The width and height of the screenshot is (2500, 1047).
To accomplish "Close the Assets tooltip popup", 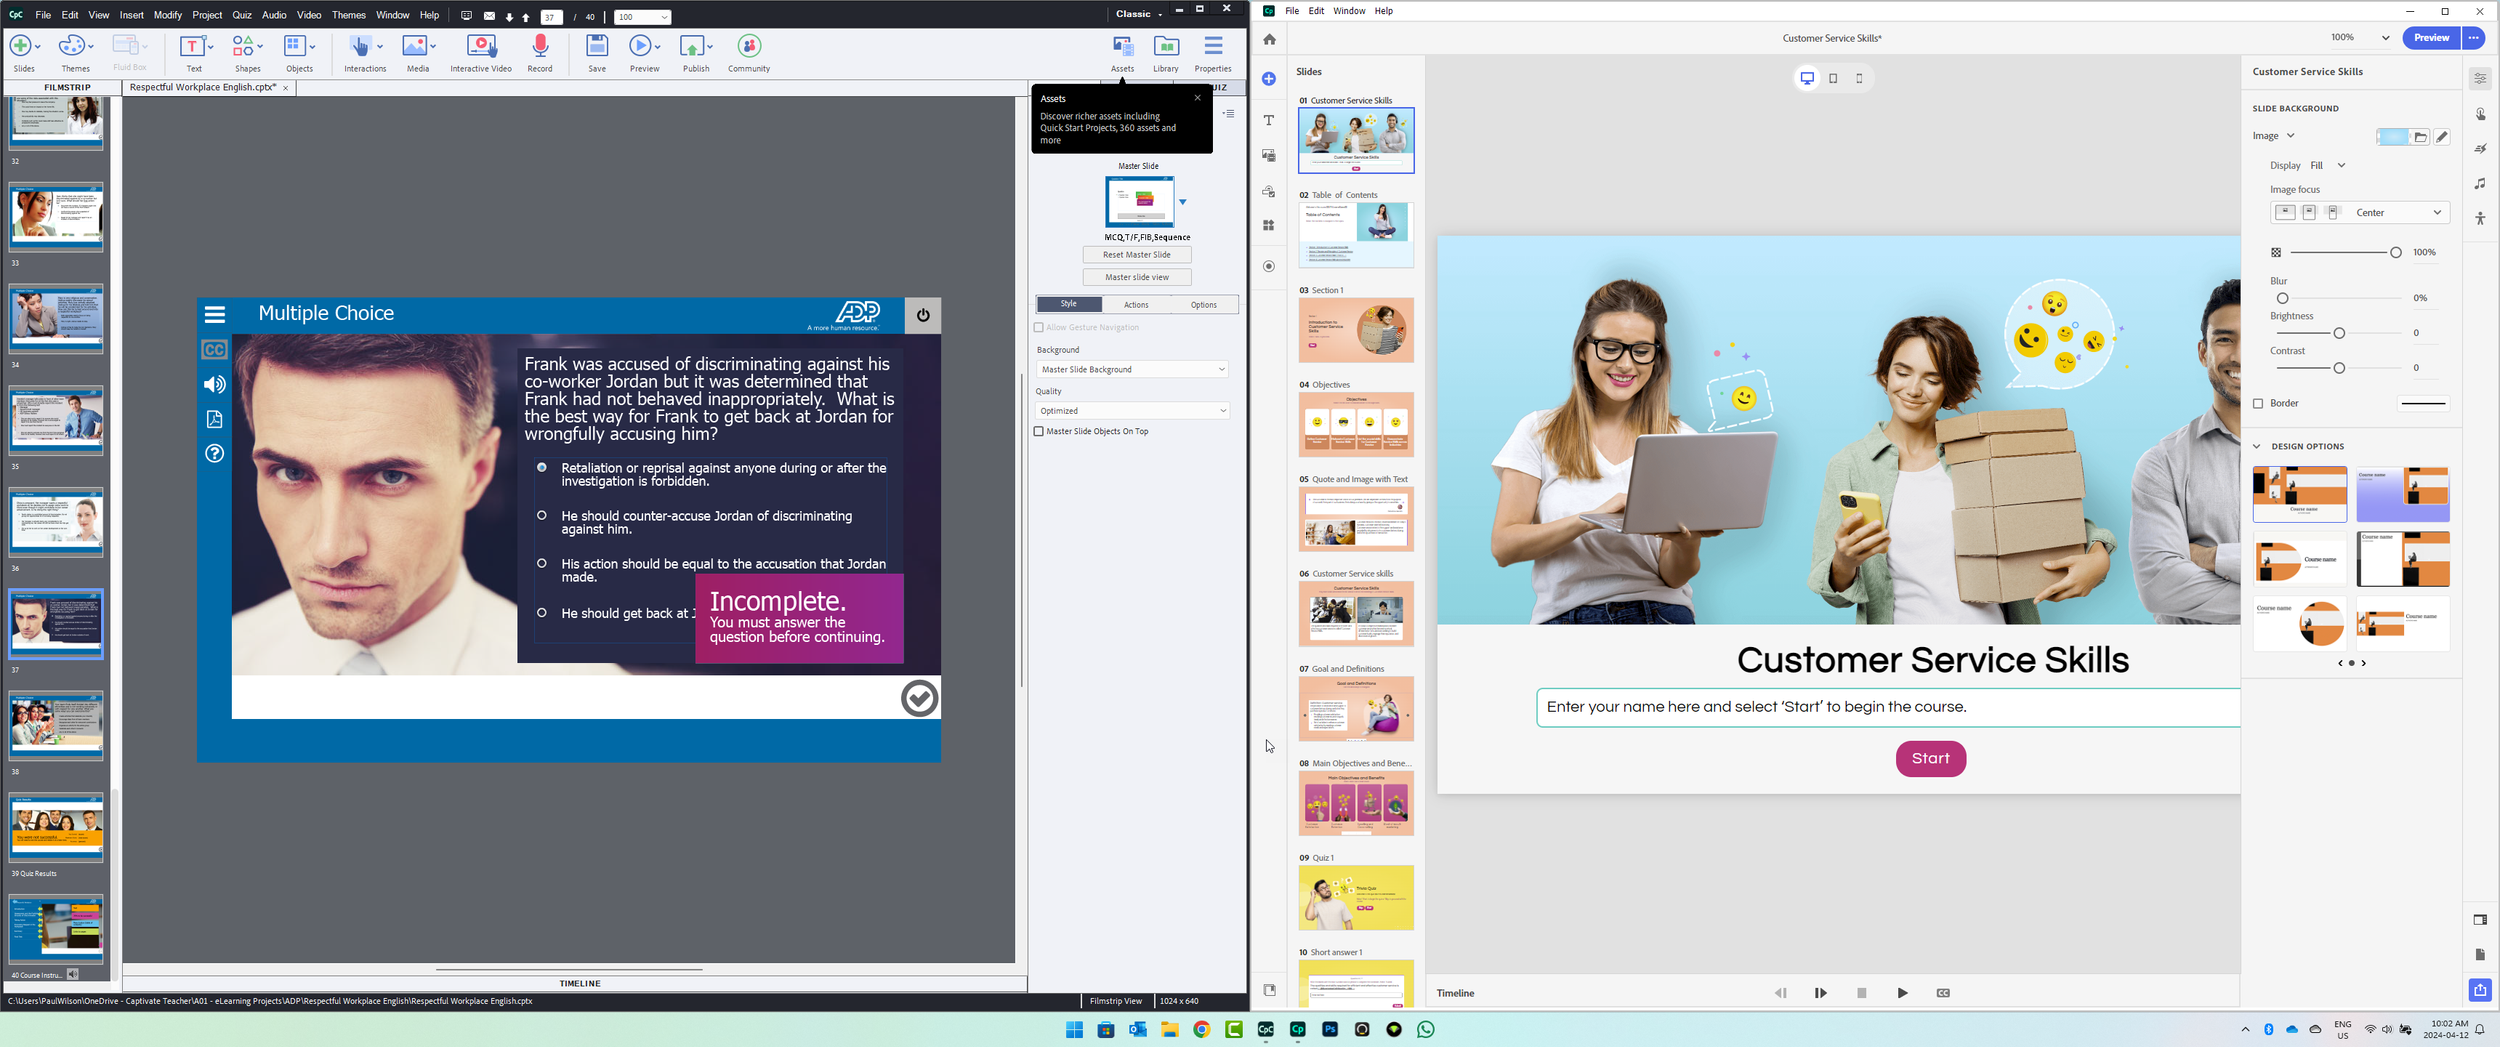I will click(1197, 98).
